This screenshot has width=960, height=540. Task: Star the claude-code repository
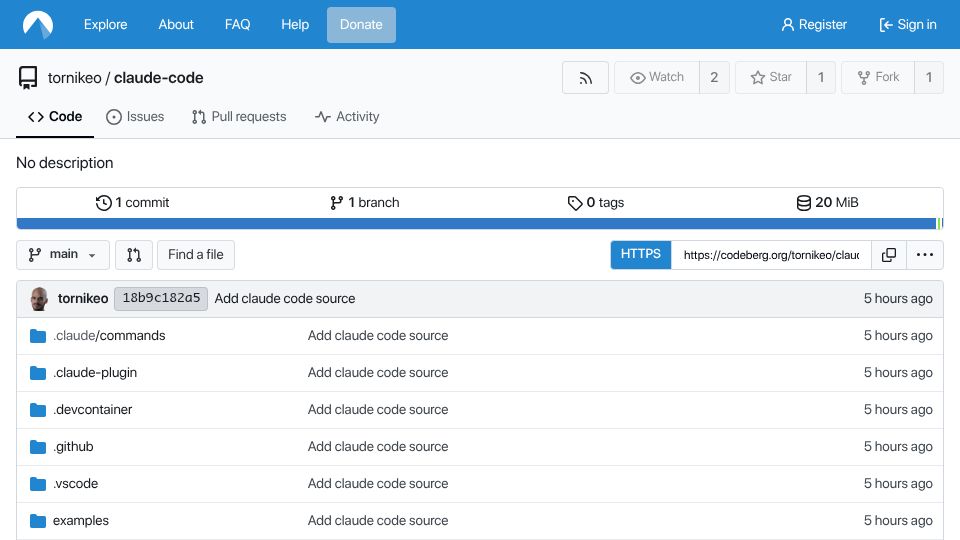771,77
